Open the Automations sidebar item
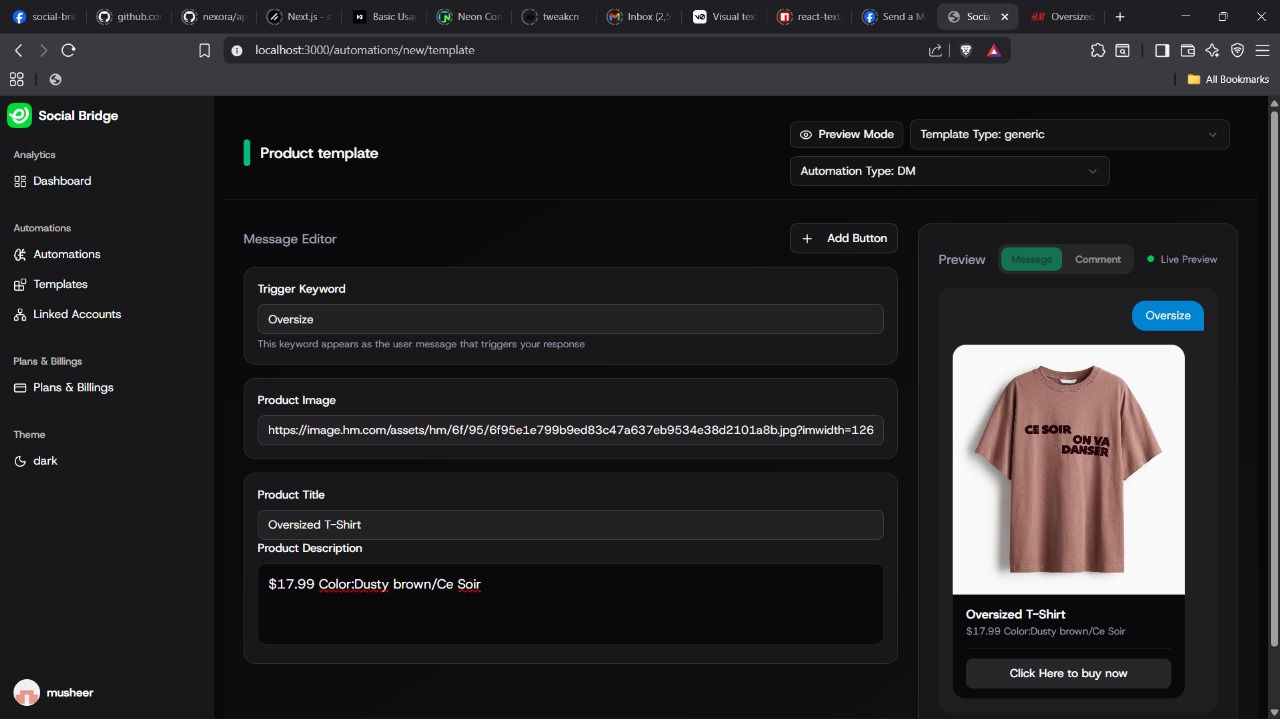Viewport: 1280px width, 719px height. [66, 254]
